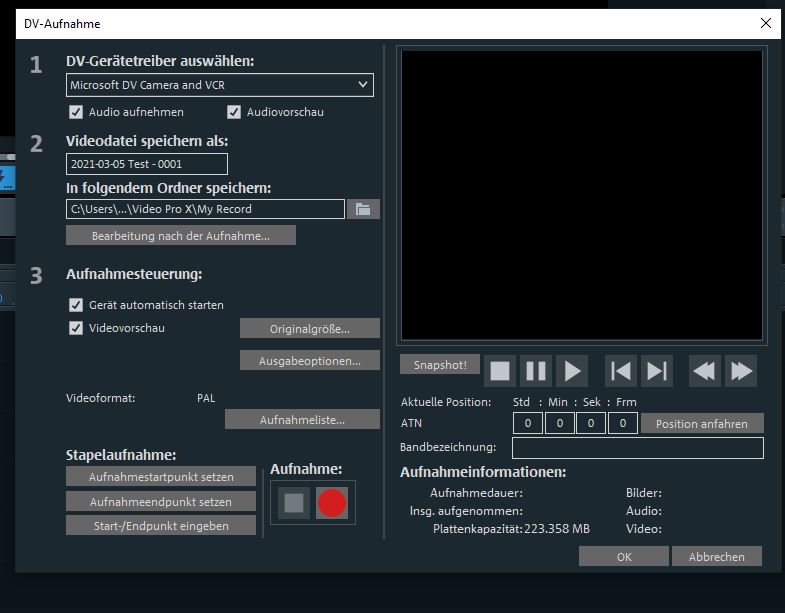The height and width of the screenshot is (613, 785).
Task: Click the Bandbezeichnung text field
Action: tap(638, 448)
